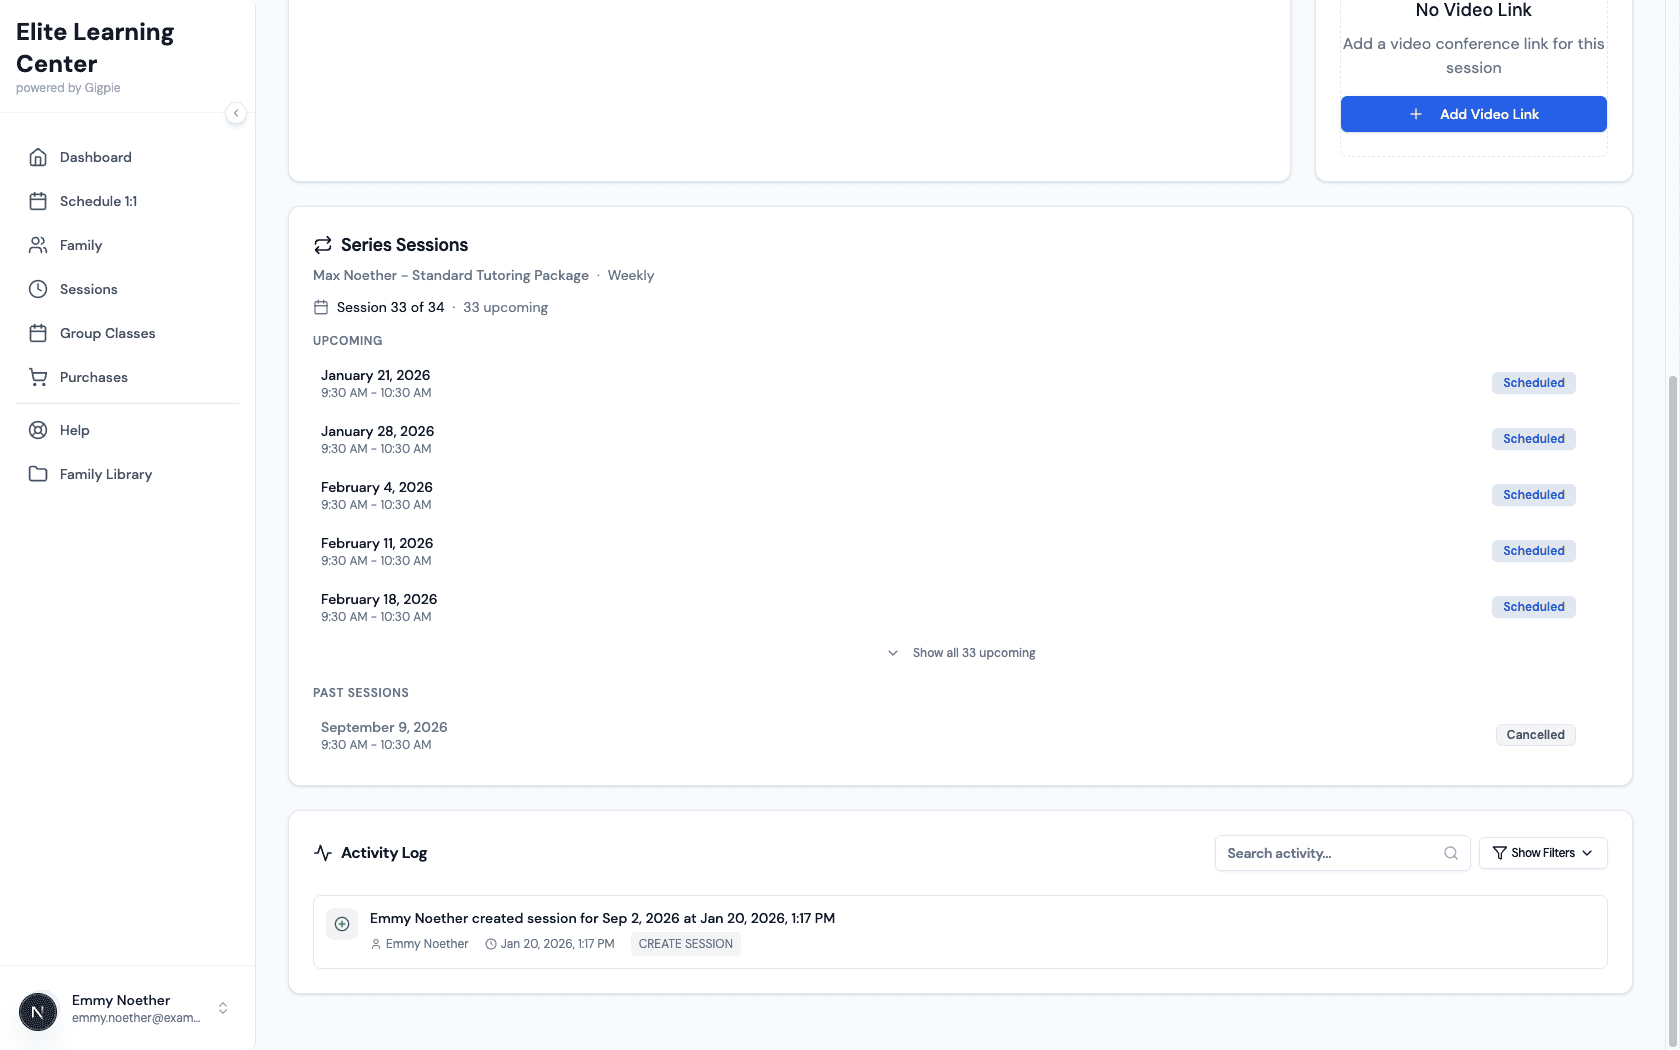Click the Purchases cart icon

[x=38, y=377]
